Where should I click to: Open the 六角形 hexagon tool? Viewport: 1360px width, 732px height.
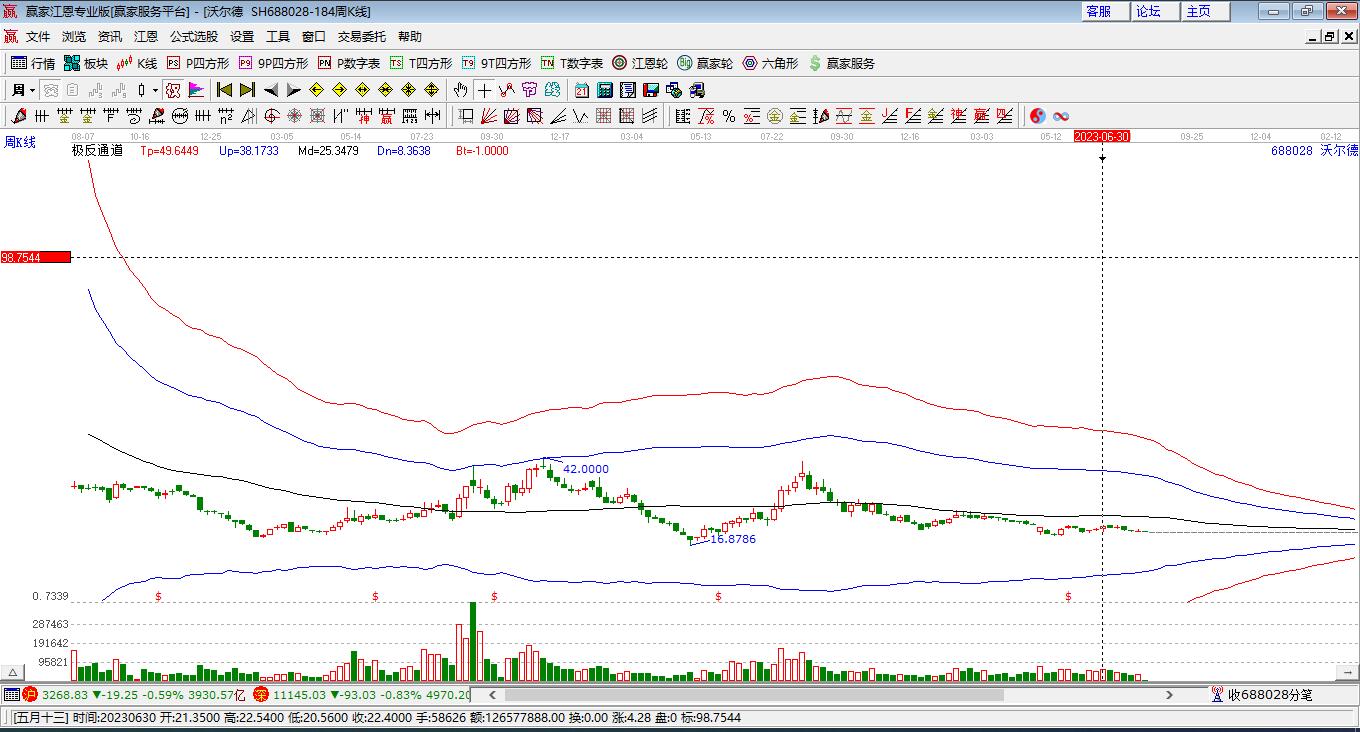coord(770,63)
